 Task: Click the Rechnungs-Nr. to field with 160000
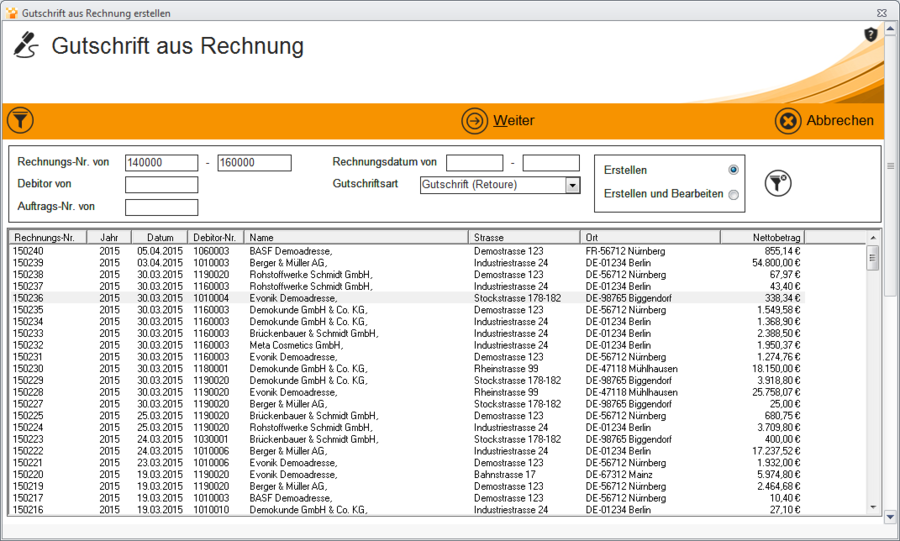(254, 163)
